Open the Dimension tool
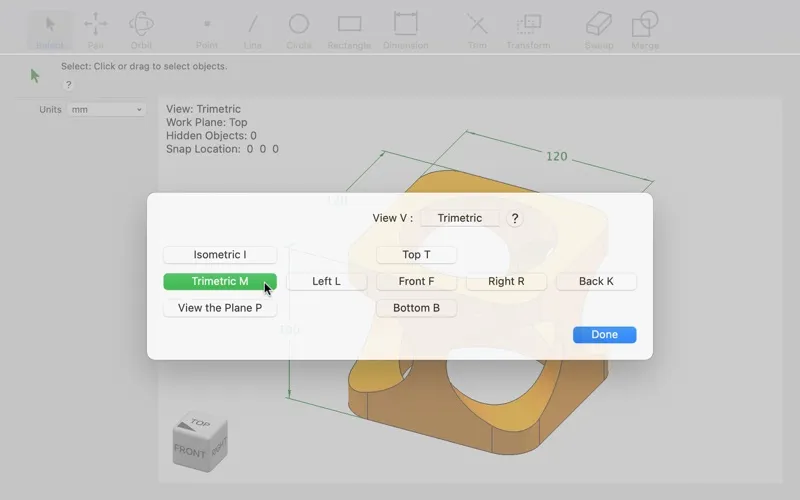 tap(406, 32)
